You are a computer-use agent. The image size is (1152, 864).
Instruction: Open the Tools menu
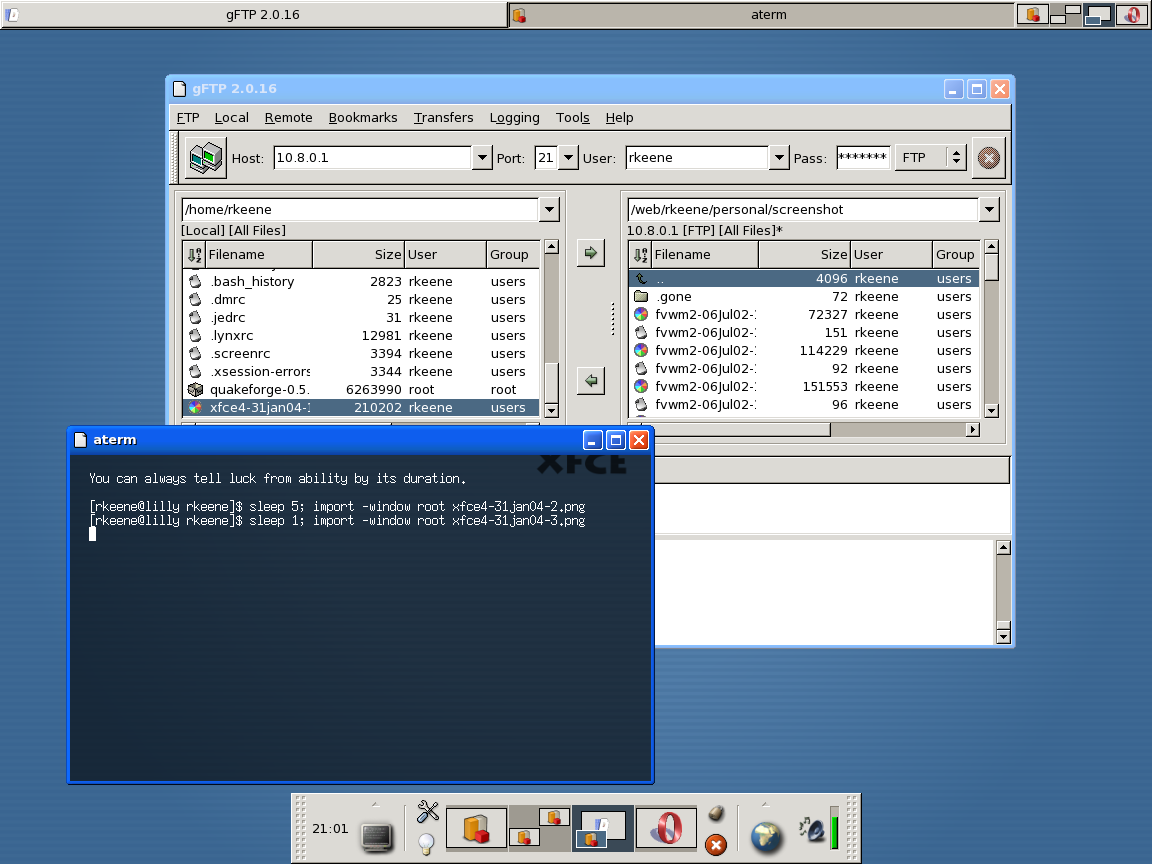tap(572, 118)
